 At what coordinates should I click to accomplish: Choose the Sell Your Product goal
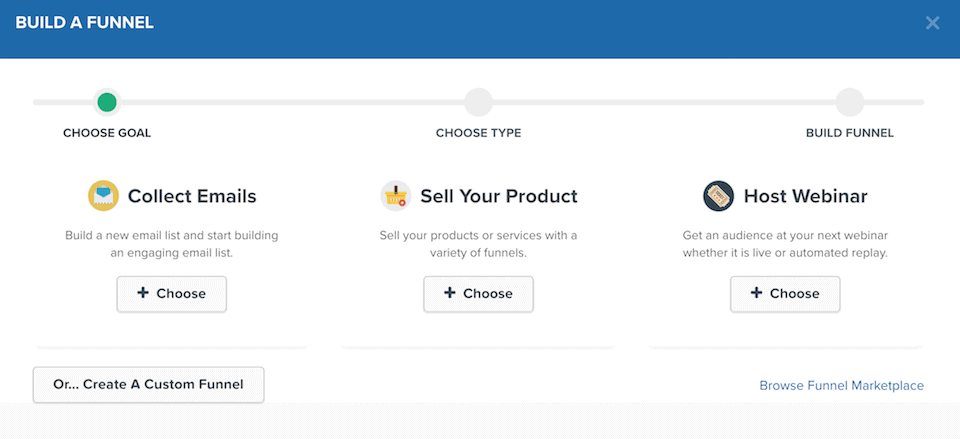click(478, 294)
